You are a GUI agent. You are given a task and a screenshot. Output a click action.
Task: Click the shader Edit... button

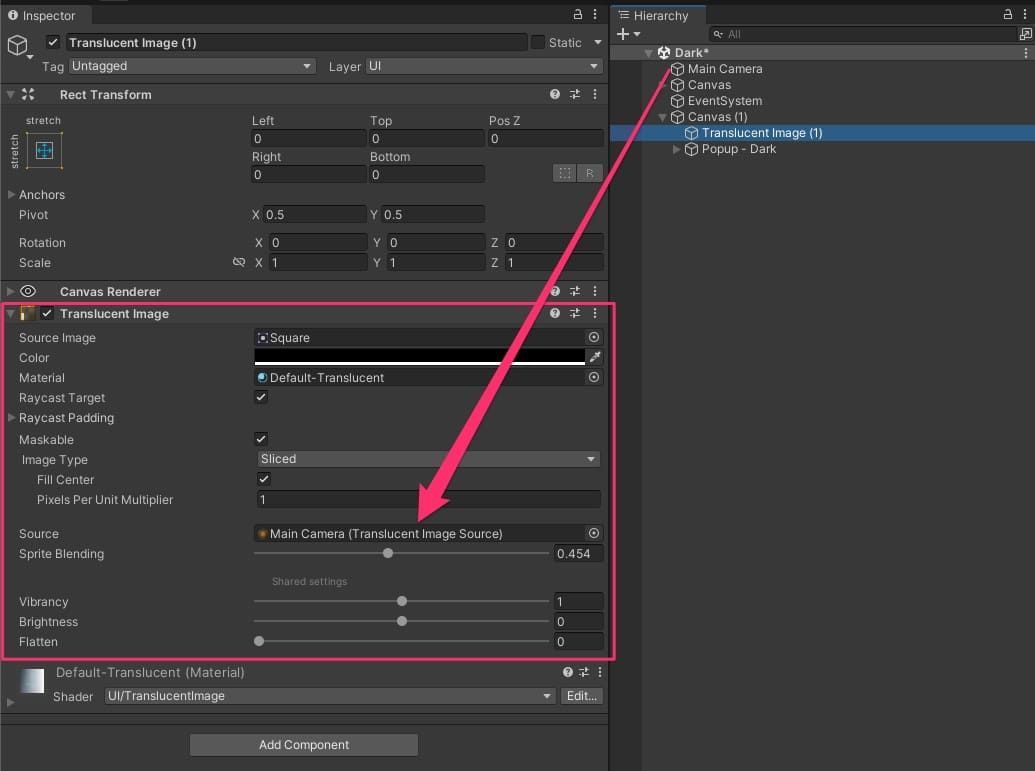[582, 696]
